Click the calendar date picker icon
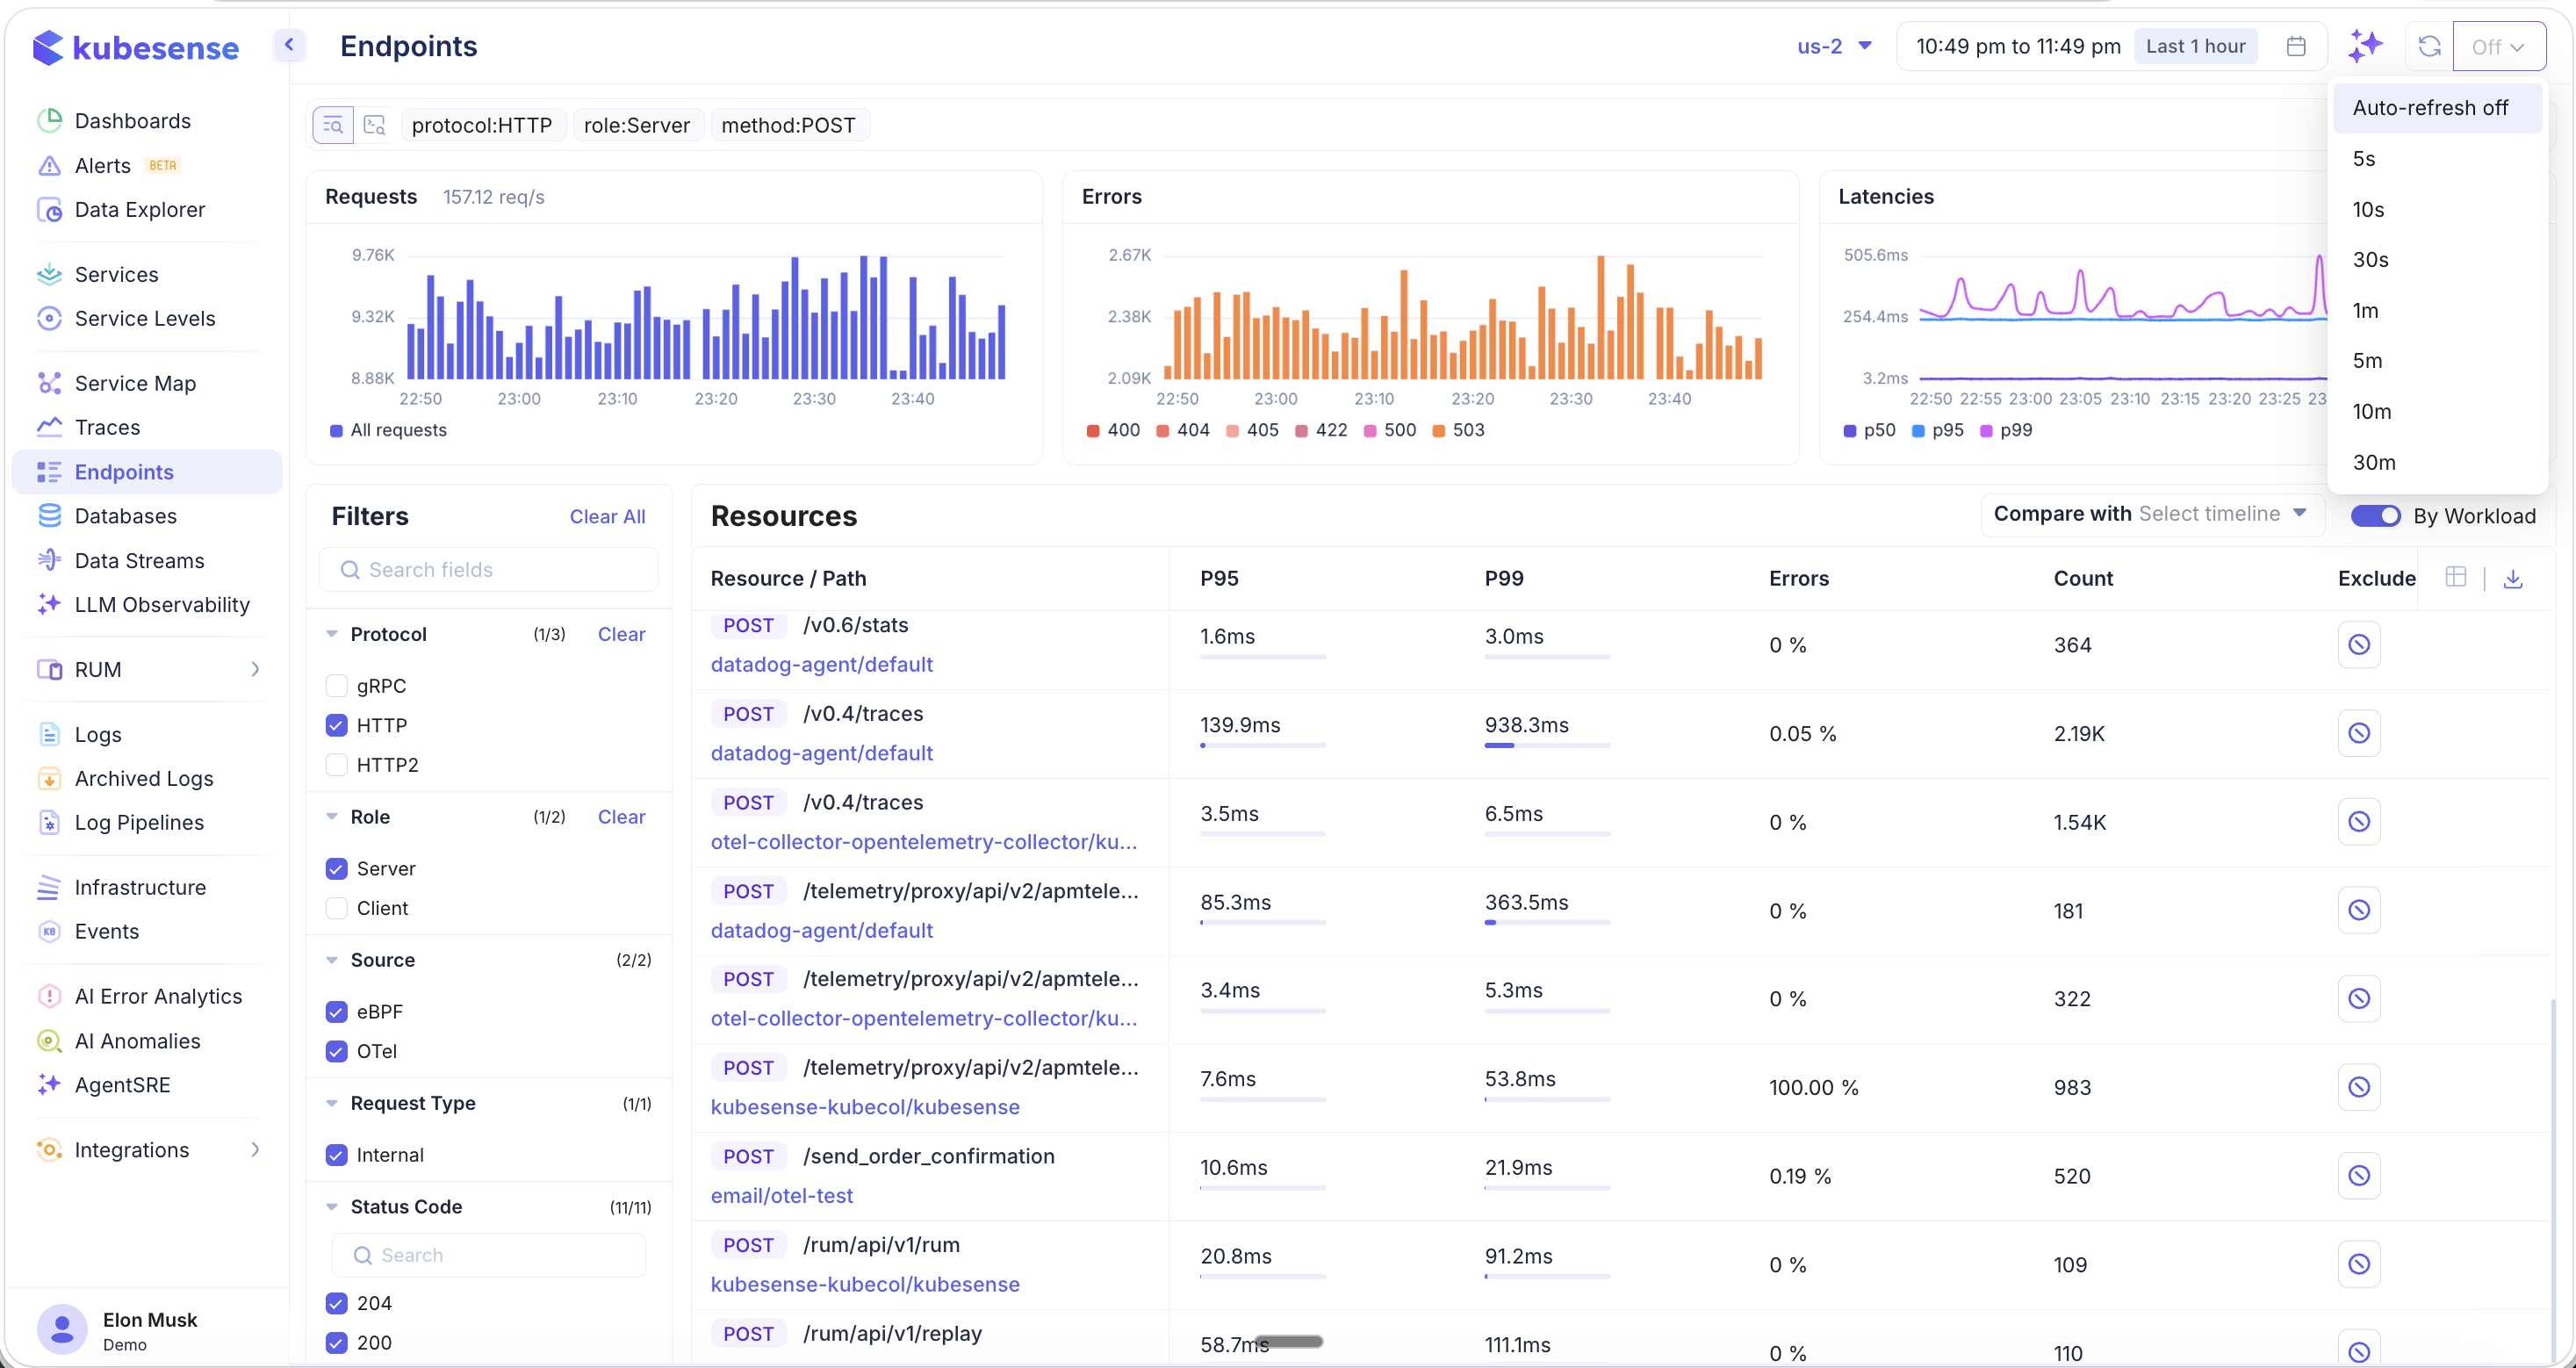 point(2296,46)
